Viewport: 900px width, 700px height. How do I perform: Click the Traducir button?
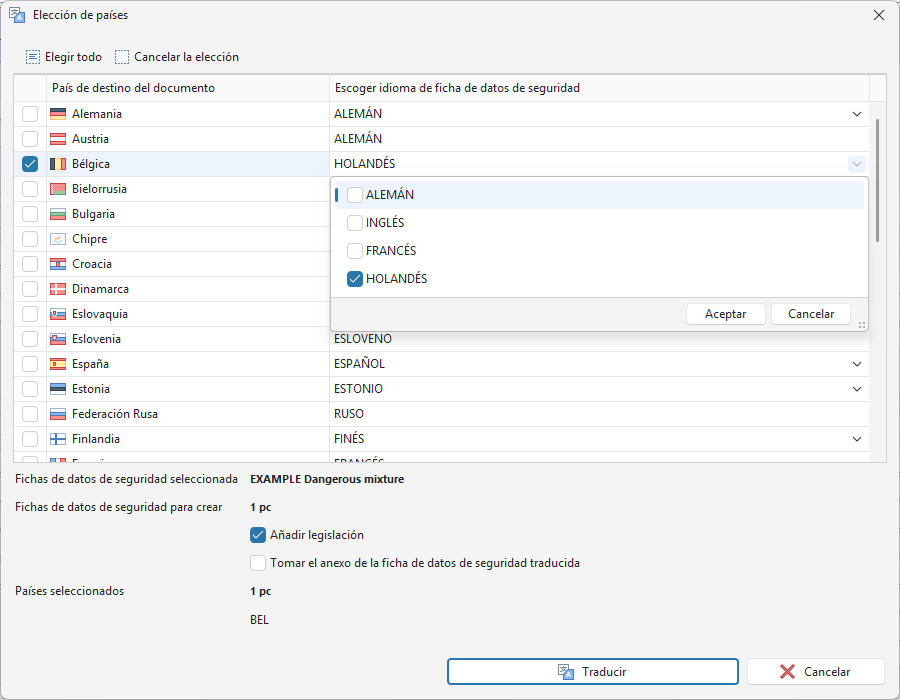(x=592, y=671)
